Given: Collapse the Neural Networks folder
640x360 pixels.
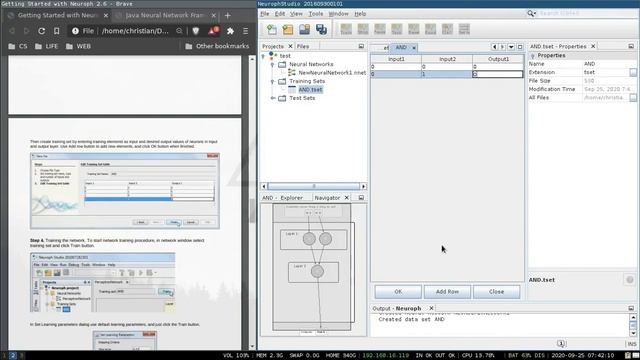Looking at the screenshot, I should (272, 64).
